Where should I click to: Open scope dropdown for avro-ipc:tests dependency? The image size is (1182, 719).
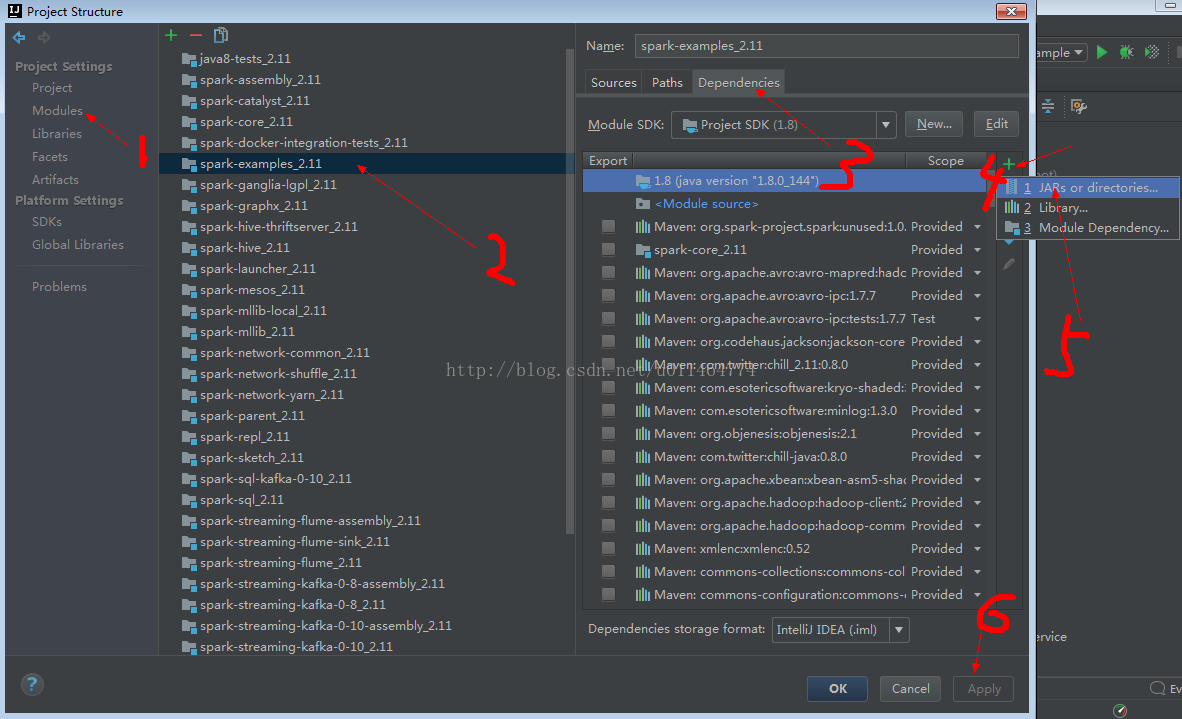[977, 319]
